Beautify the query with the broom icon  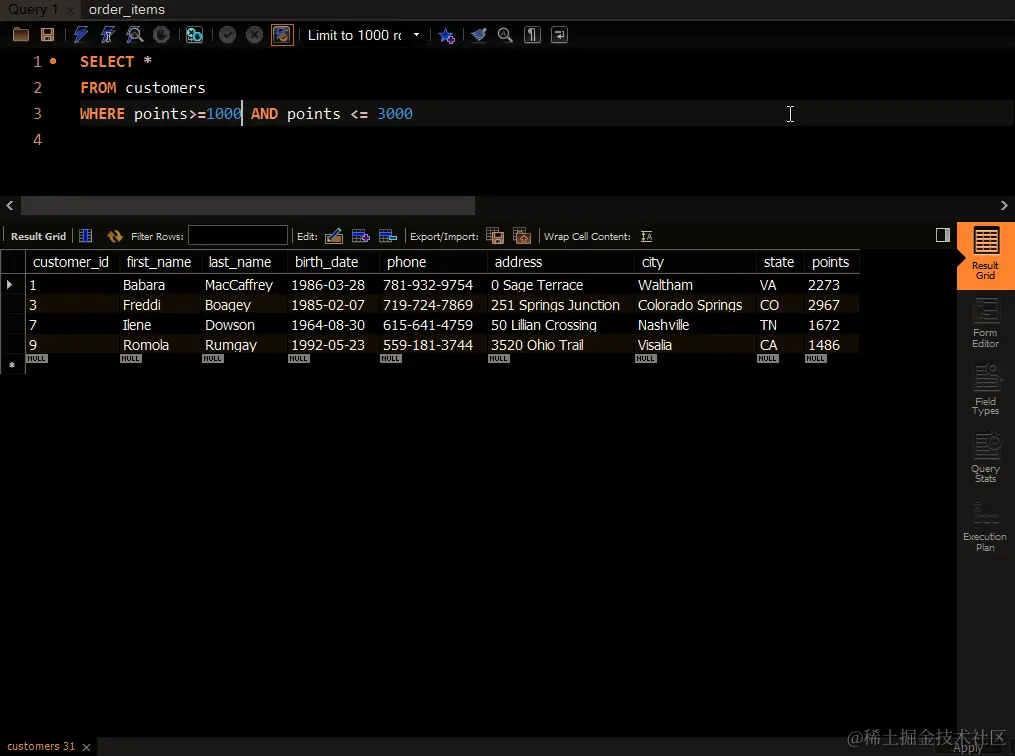pos(478,35)
